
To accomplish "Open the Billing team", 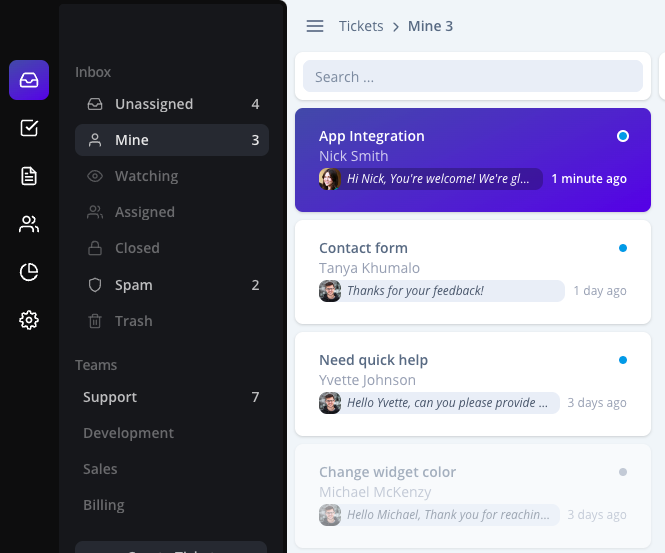I will point(172,505).
